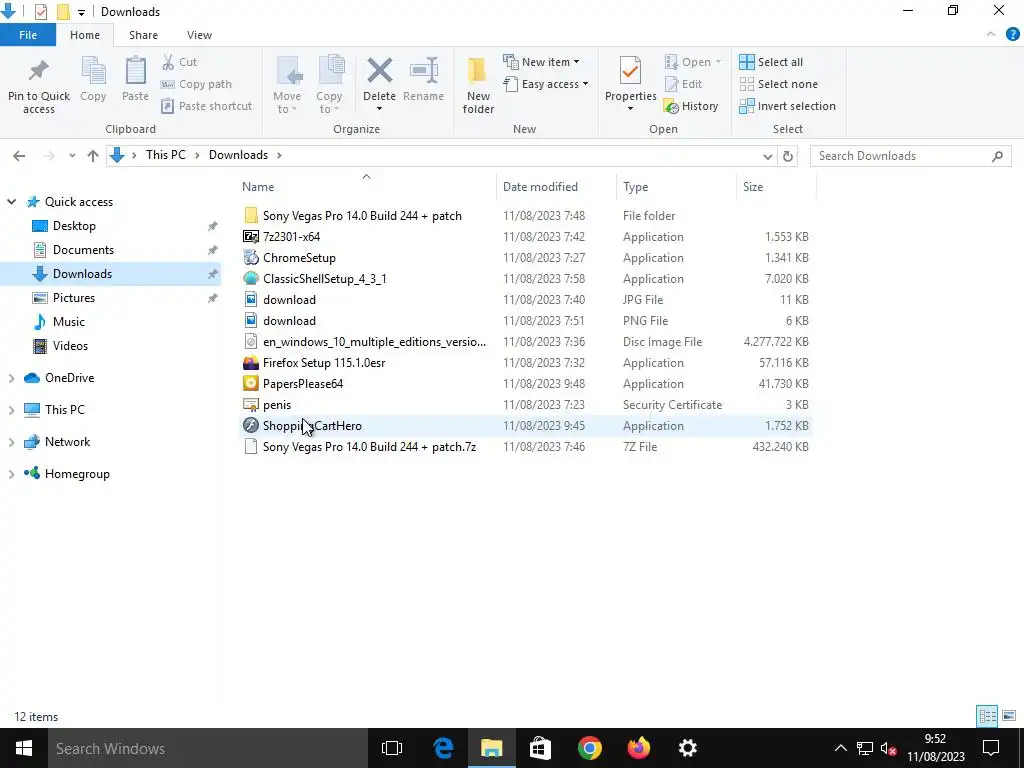Viewport: 1024px width, 768px height.
Task: Select Pictures in navigation pane
Action: pos(74,298)
